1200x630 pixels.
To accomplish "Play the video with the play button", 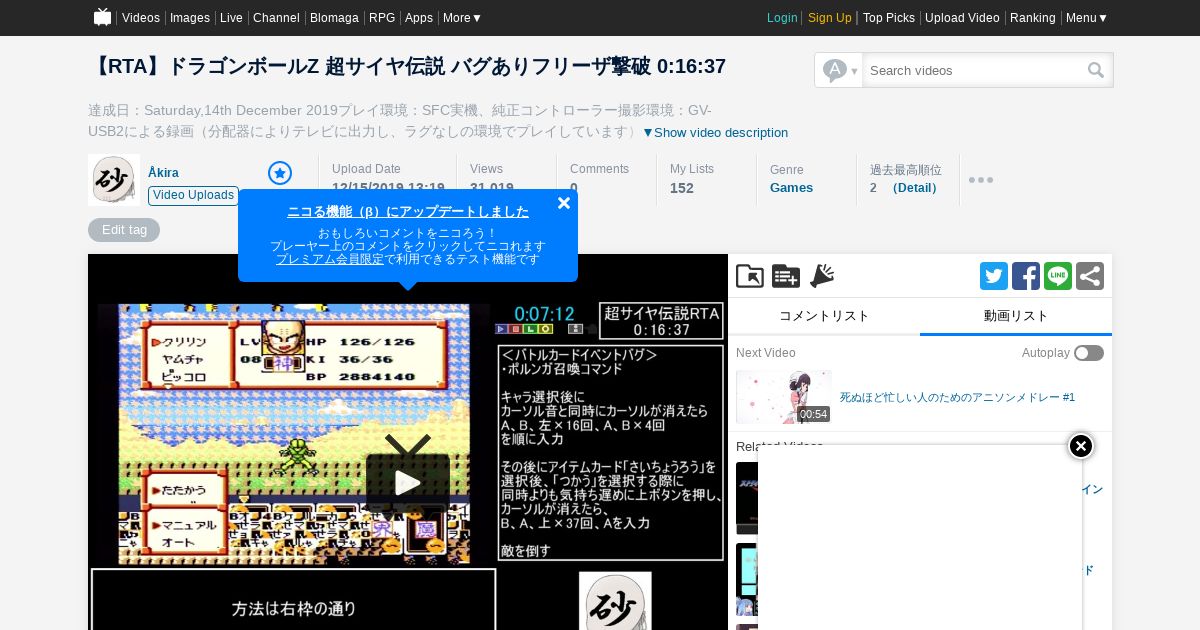I will (x=408, y=483).
